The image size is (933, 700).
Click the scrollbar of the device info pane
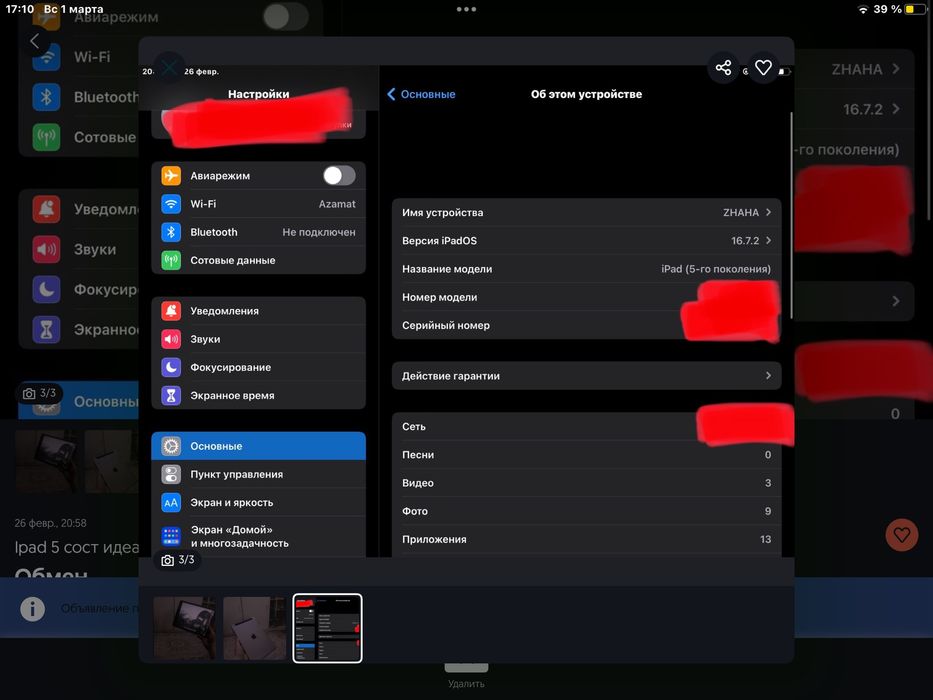791,215
